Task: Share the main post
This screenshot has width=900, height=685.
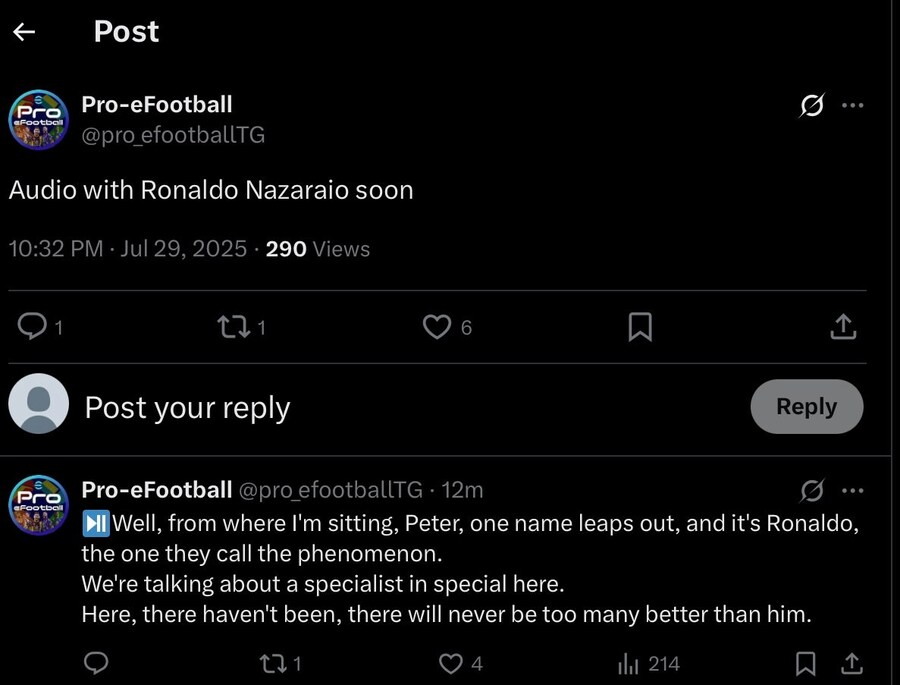Action: 843,326
